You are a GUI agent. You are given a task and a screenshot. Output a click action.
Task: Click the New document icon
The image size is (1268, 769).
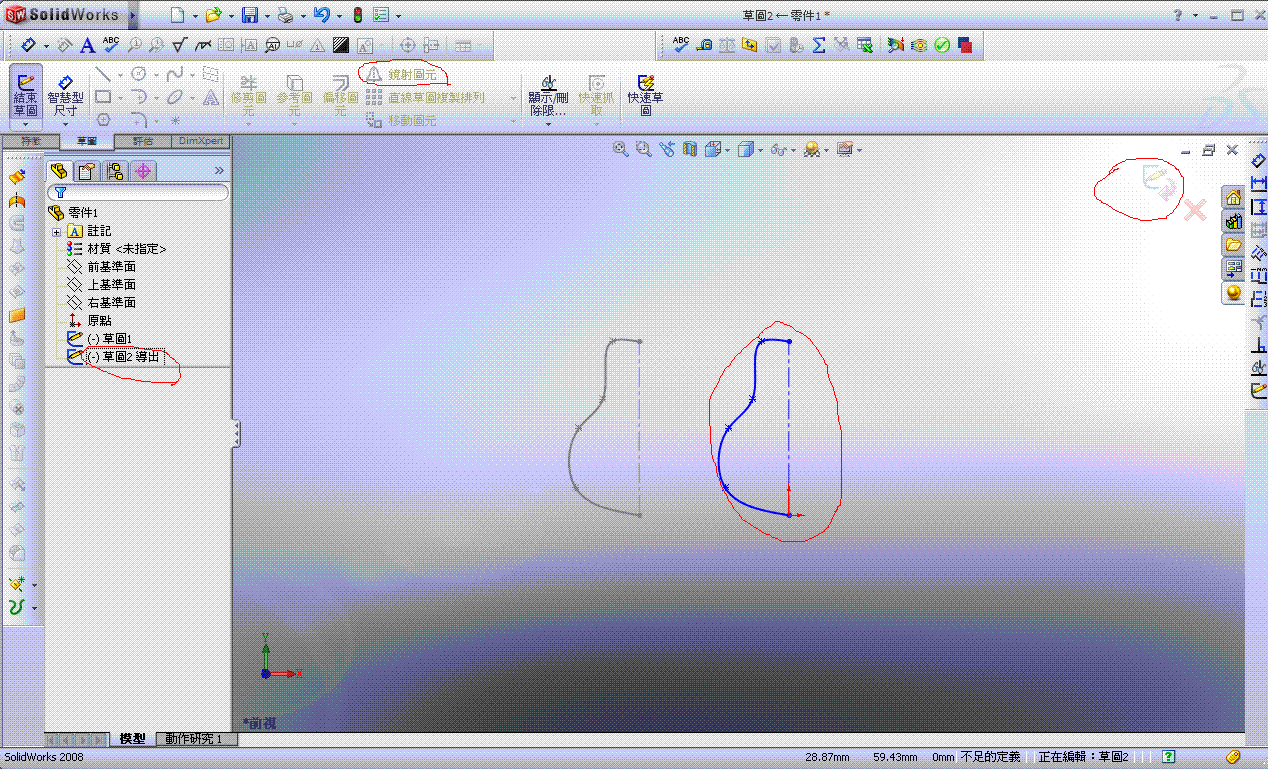point(177,15)
